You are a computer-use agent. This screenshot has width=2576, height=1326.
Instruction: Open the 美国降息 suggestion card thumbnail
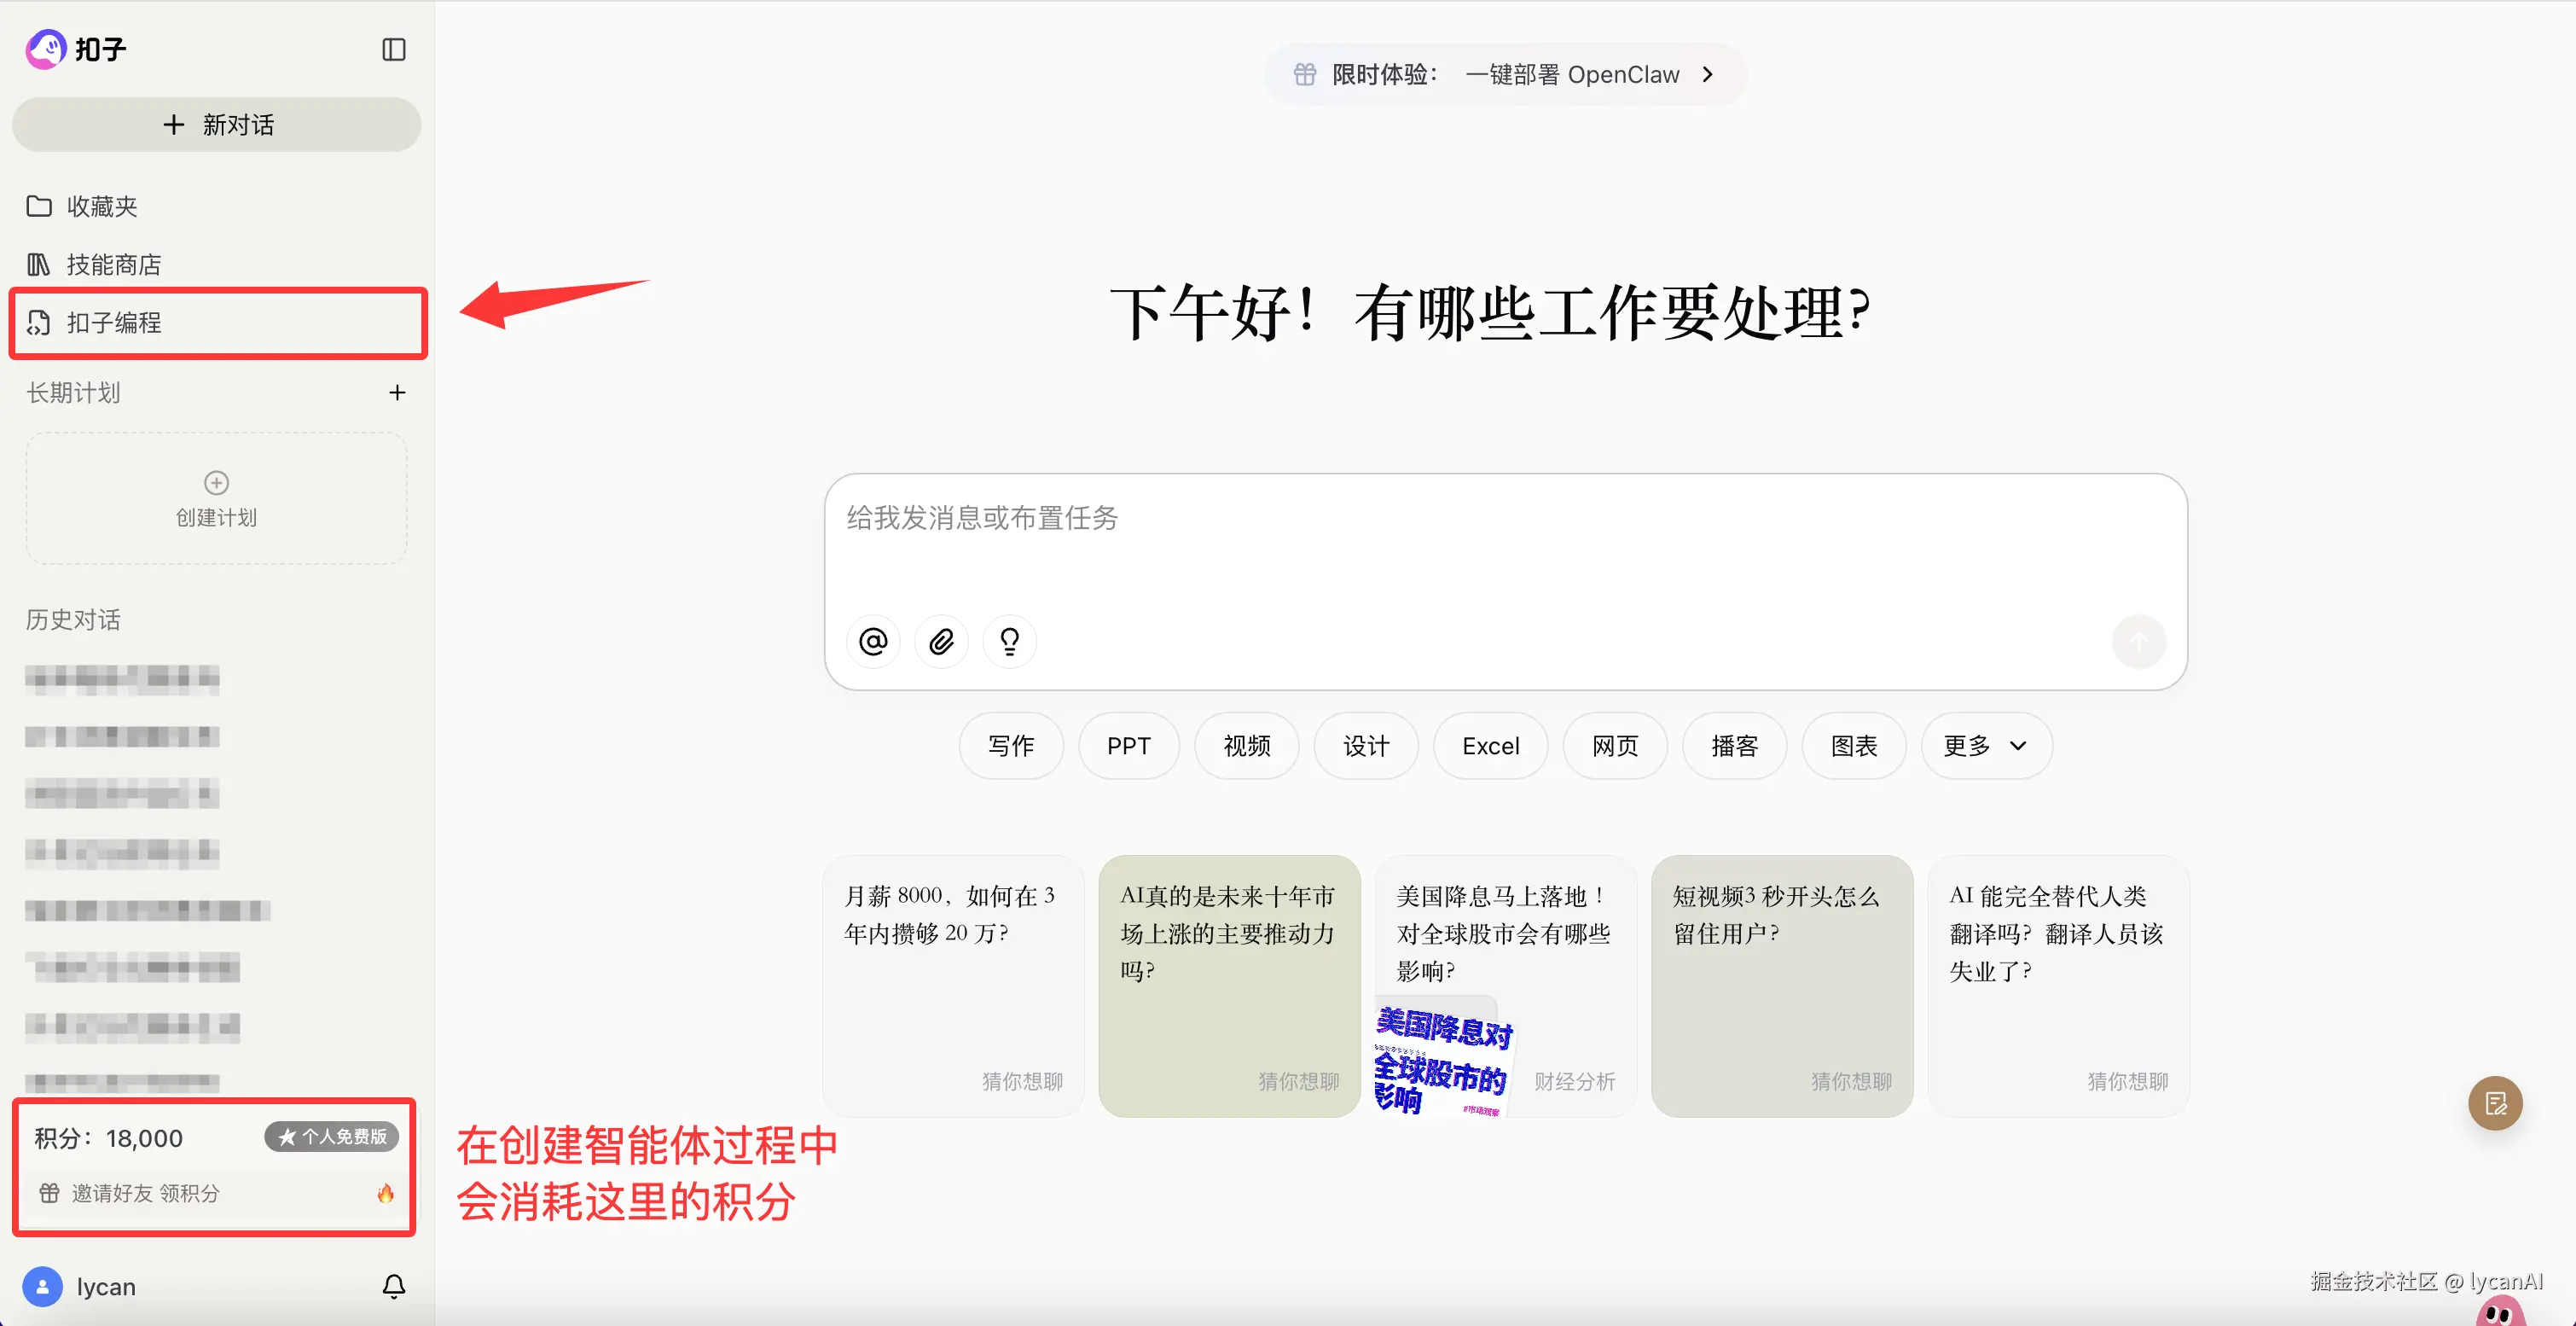tap(1442, 1060)
